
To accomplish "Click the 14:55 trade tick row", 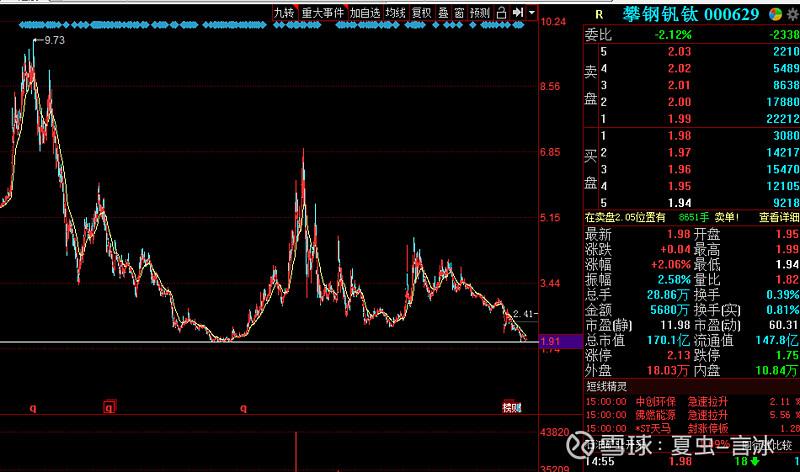I will coord(692,461).
